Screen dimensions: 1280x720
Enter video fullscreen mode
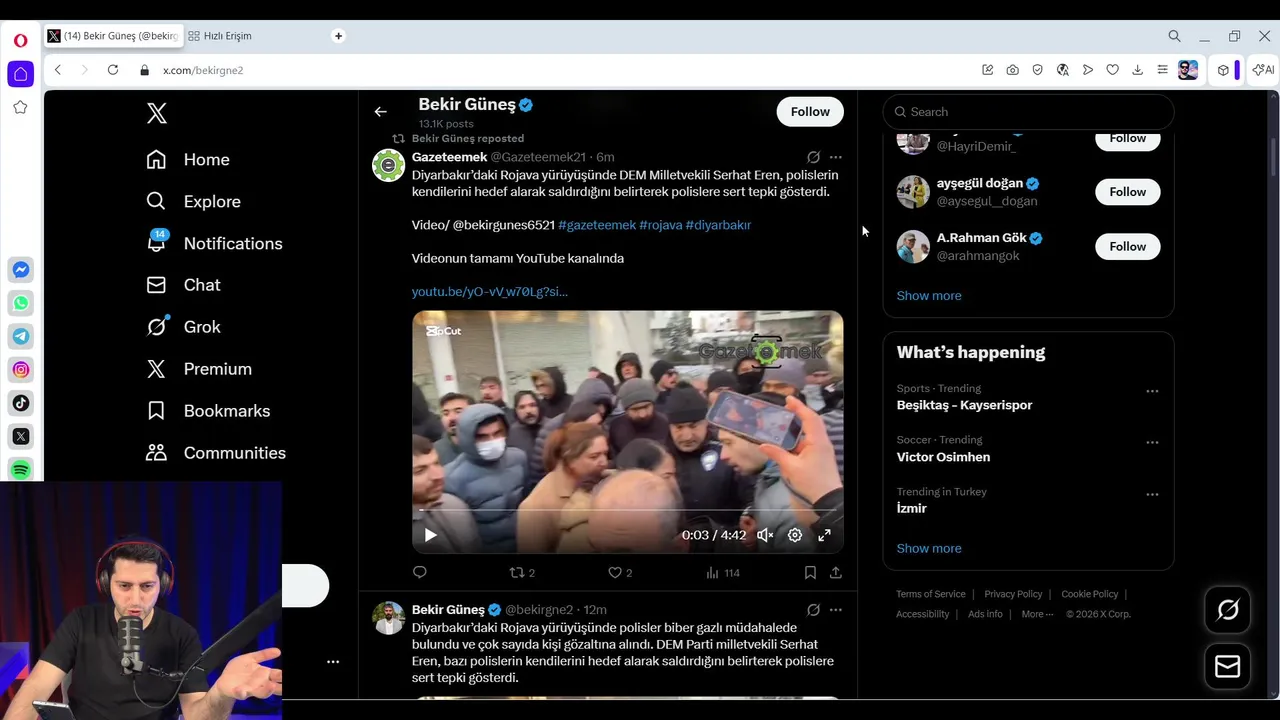click(824, 535)
